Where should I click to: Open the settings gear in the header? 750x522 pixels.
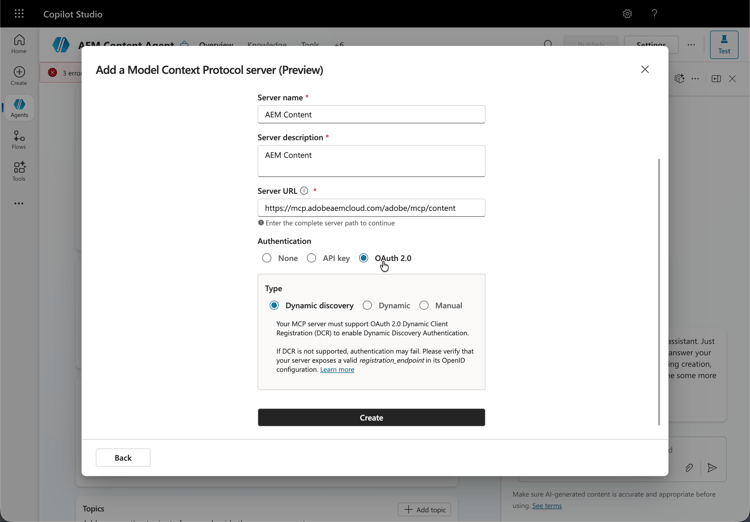pos(627,14)
